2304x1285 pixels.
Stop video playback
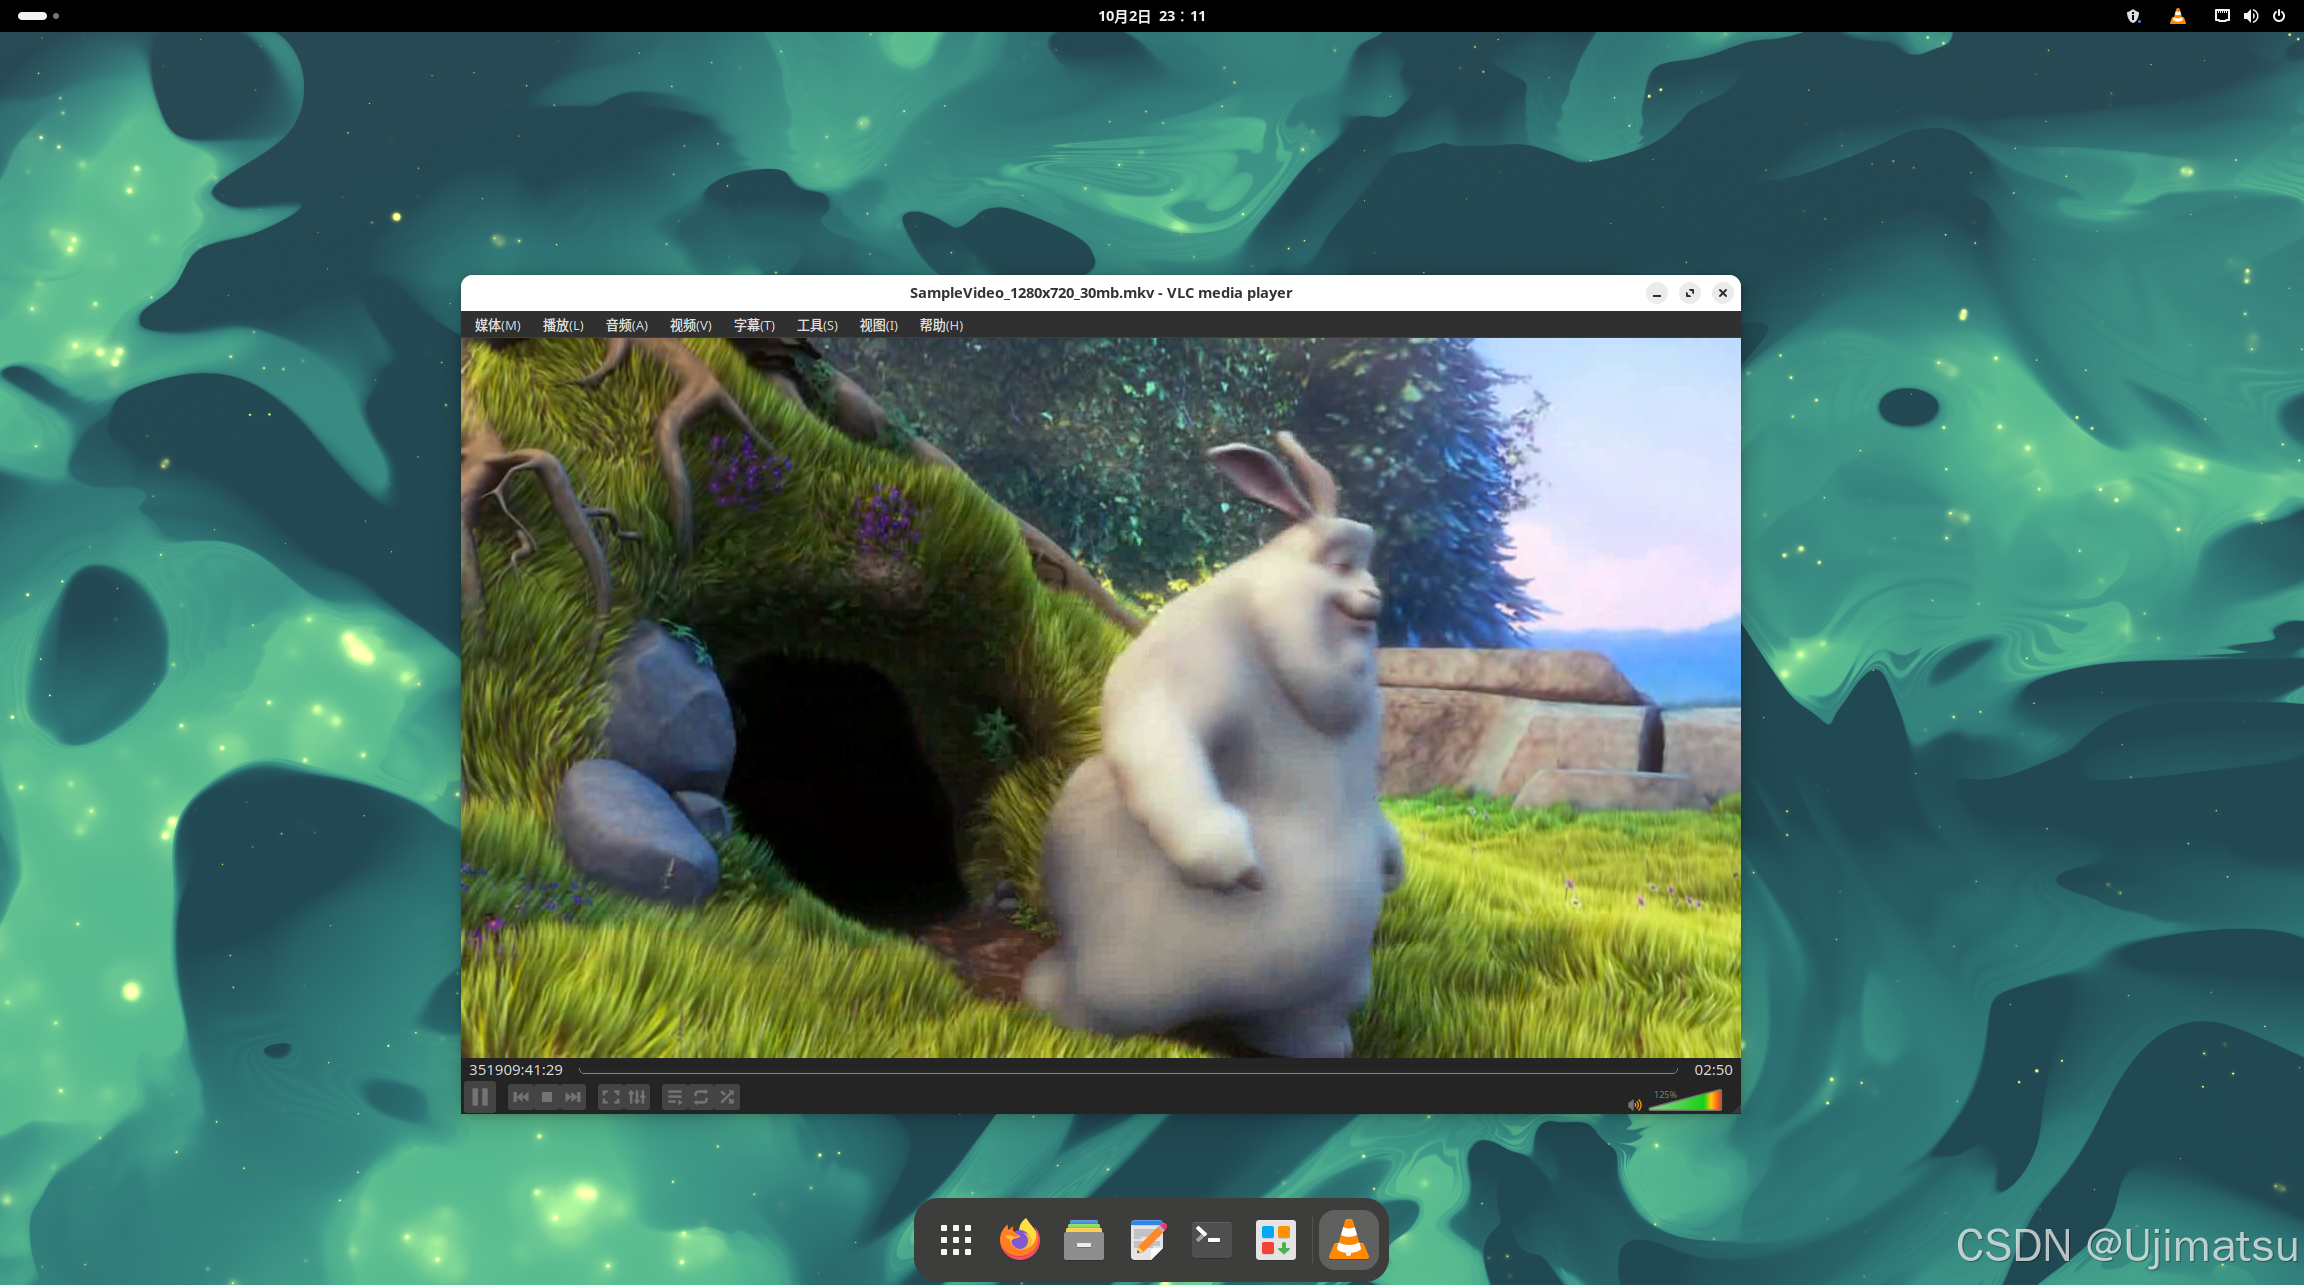coord(547,1097)
